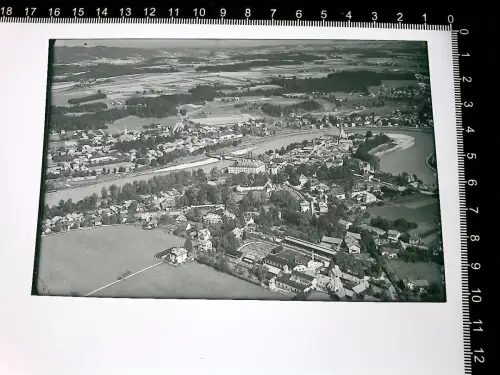Image resolution: width=500 pixels, height=375 pixels.
Task: Click the number 13 on the top ruler
Action: coord(125,12)
